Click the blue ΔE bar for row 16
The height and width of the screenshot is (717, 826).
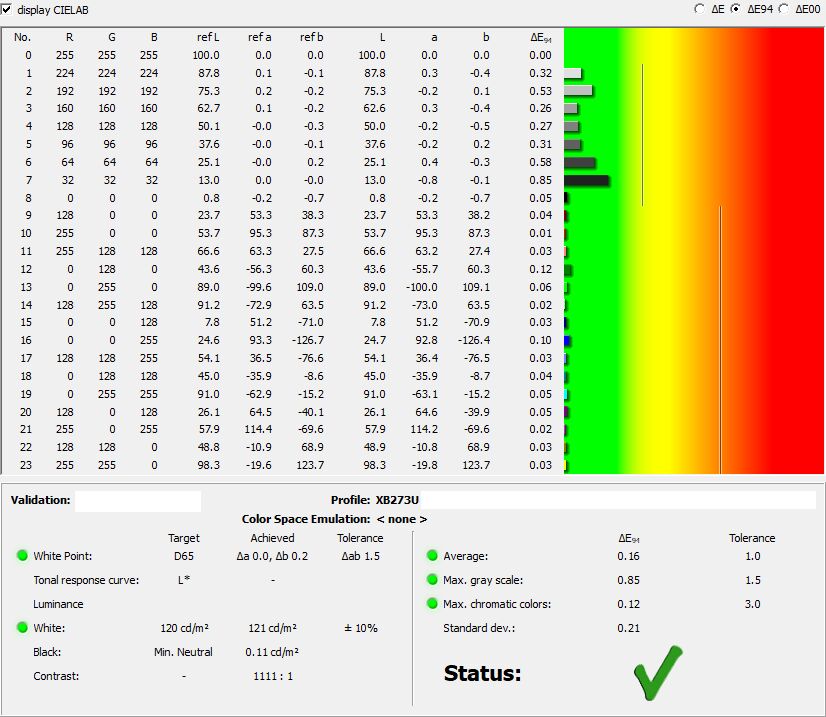(567, 341)
